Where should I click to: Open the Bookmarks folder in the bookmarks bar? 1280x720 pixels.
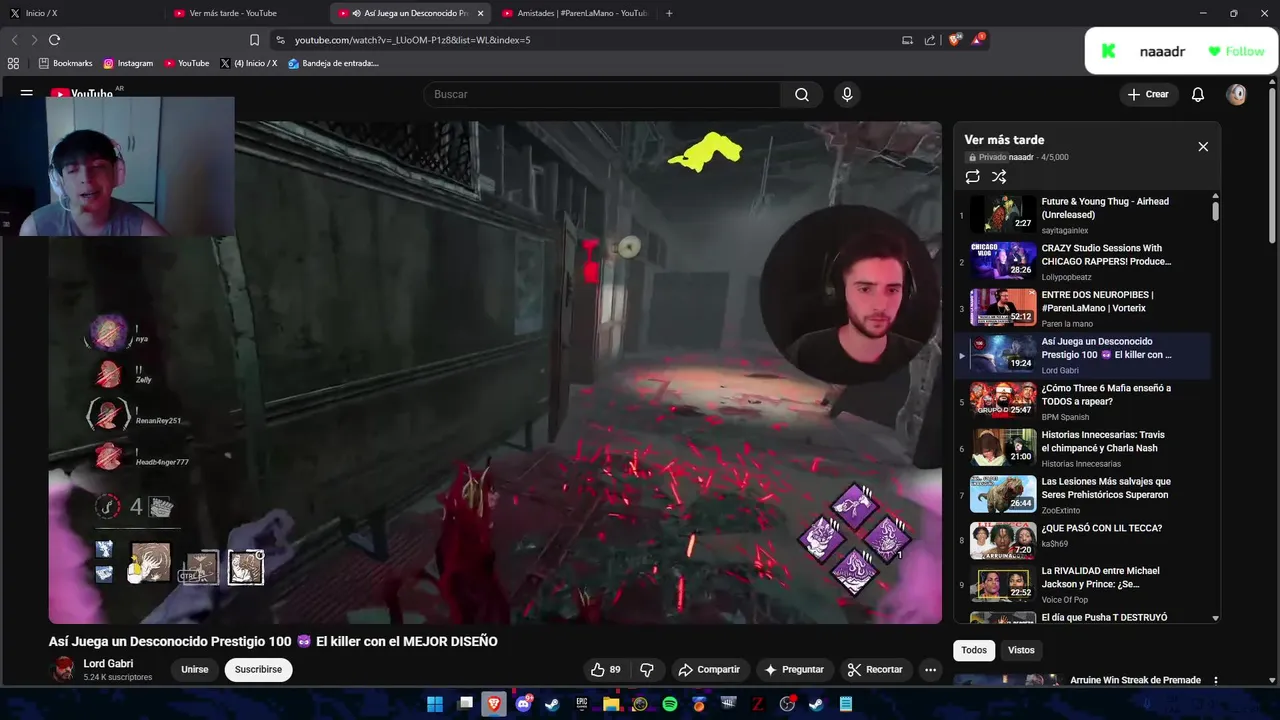[65, 63]
